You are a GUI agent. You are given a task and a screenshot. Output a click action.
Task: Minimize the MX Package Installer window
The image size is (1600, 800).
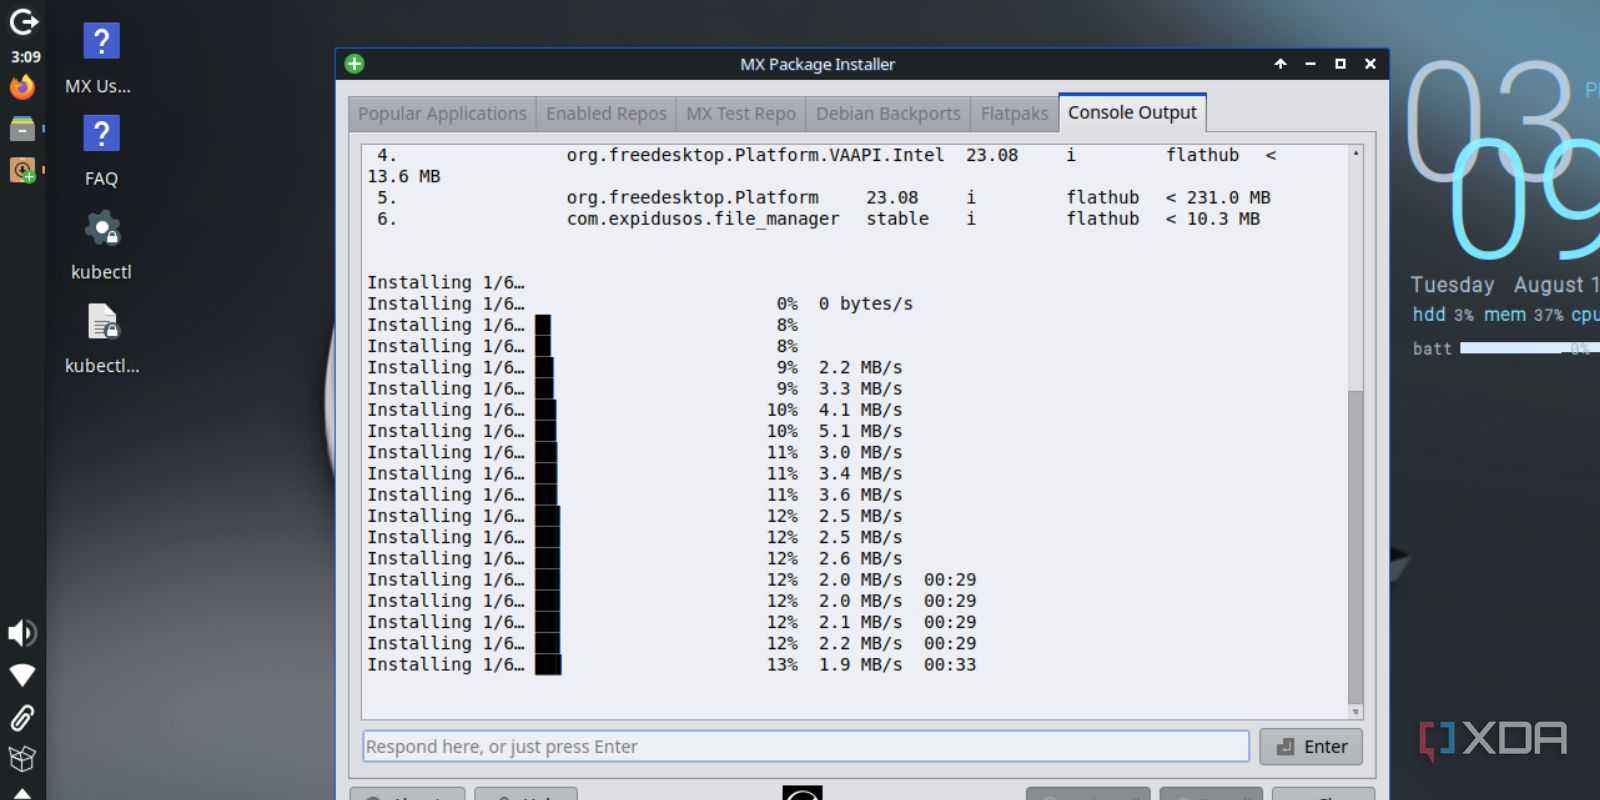click(1310, 64)
